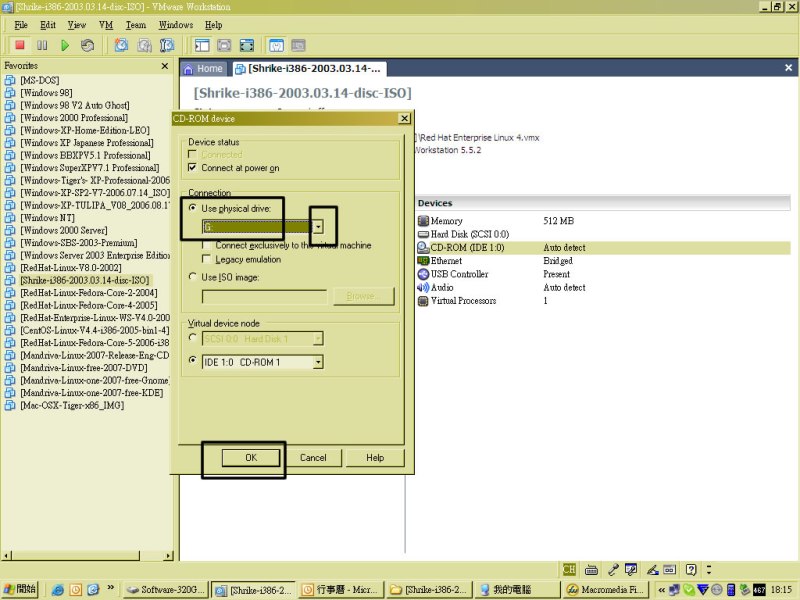This screenshot has height=600, width=800.
Task: Open the Windows menu
Action: click(176, 25)
